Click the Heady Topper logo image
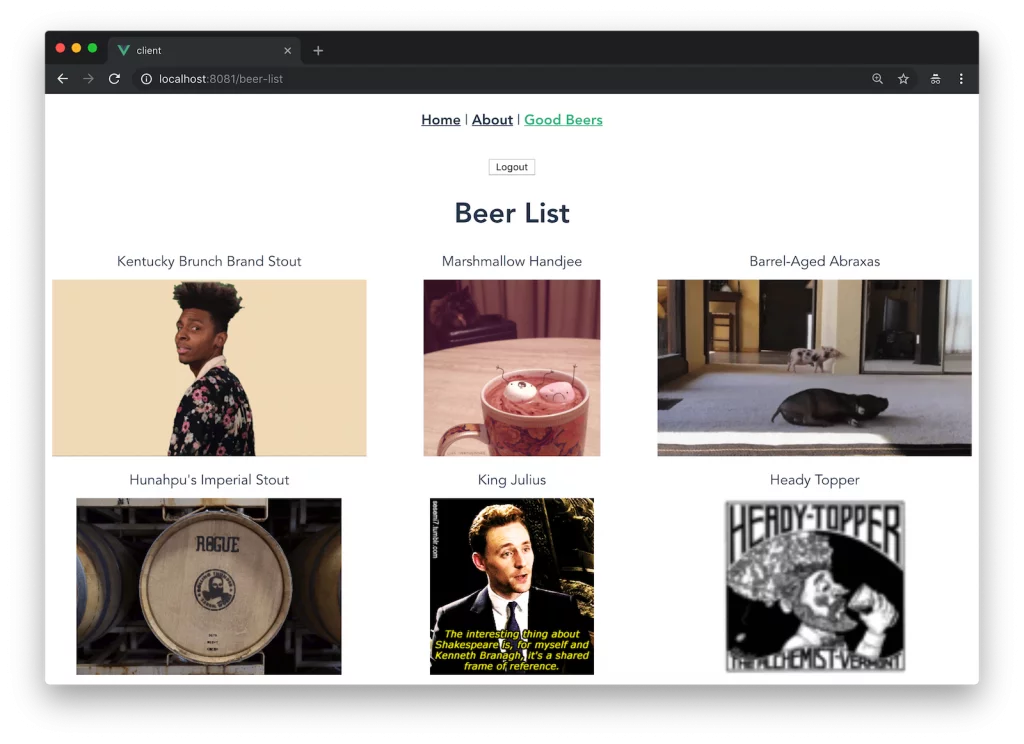This screenshot has height=744, width=1024. [x=814, y=586]
